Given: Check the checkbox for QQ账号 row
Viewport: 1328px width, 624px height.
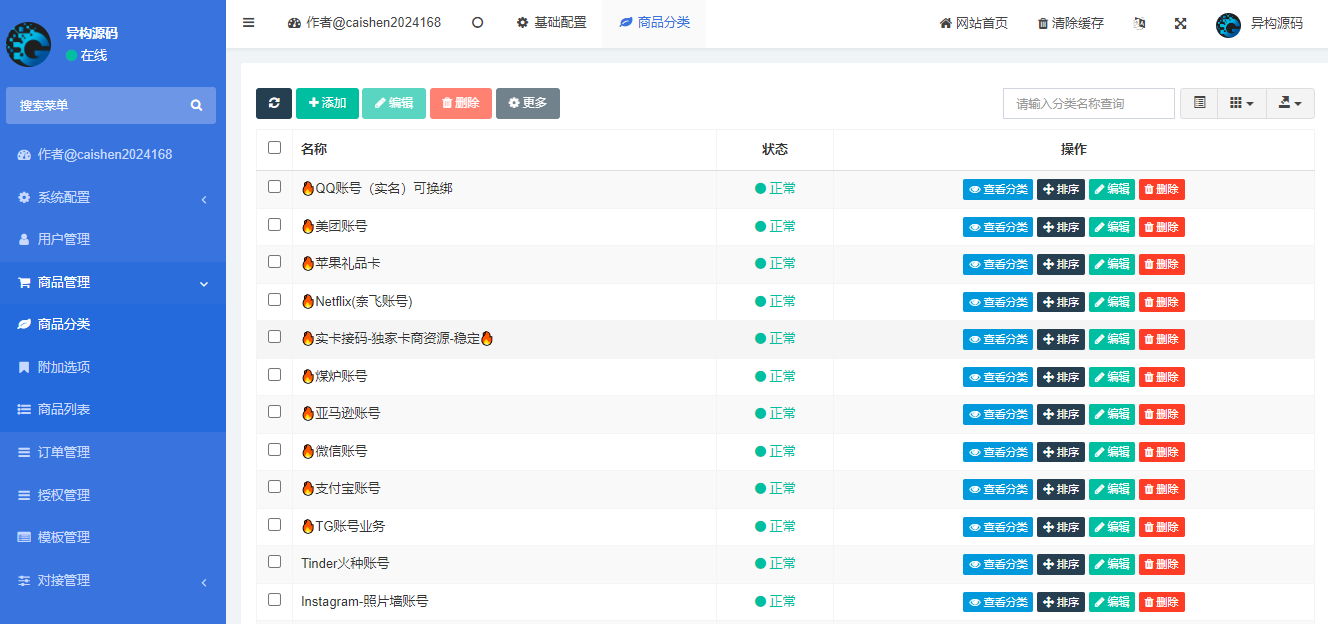Looking at the screenshot, I should click(274, 188).
